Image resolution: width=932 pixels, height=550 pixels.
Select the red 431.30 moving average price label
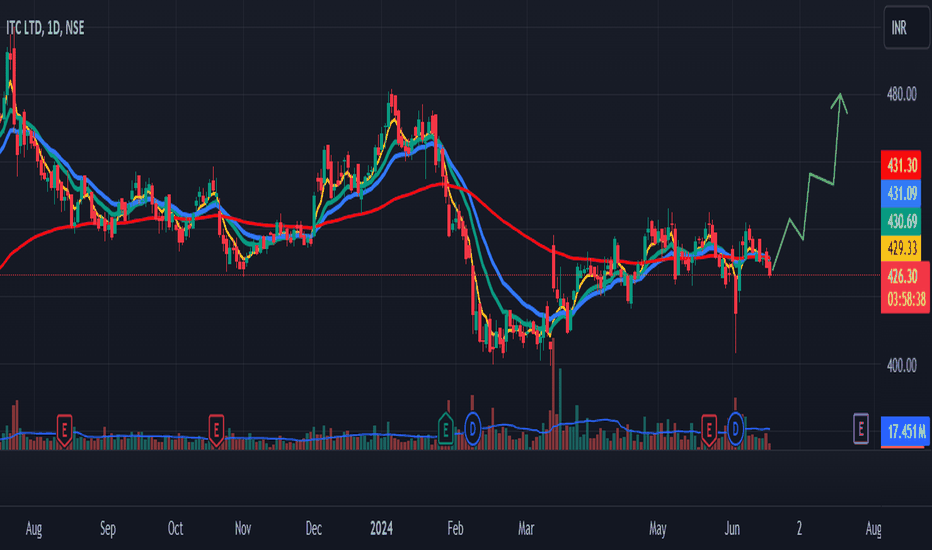point(901,165)
